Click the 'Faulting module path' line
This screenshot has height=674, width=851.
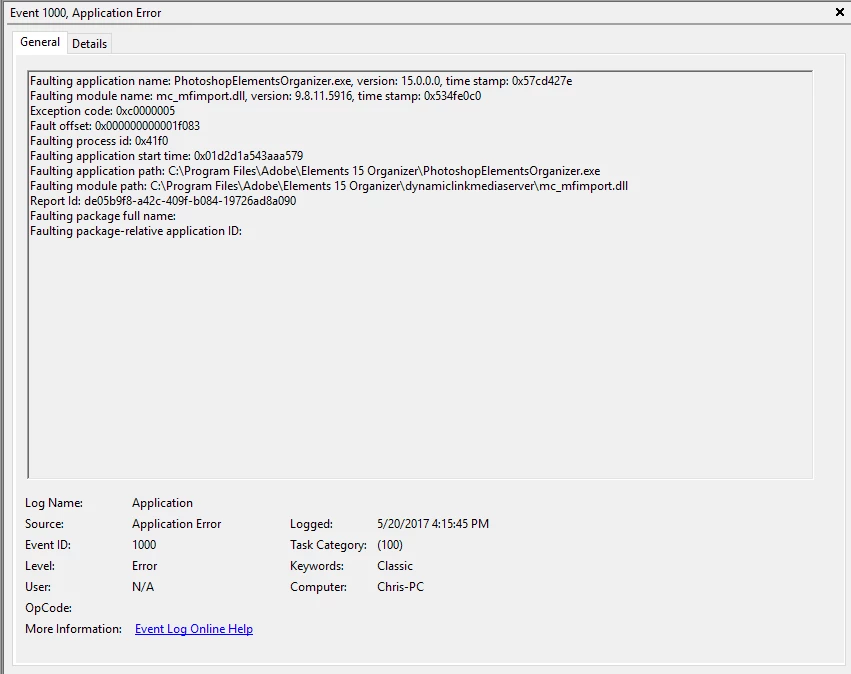pyautogui.click(x=328, y=186)
